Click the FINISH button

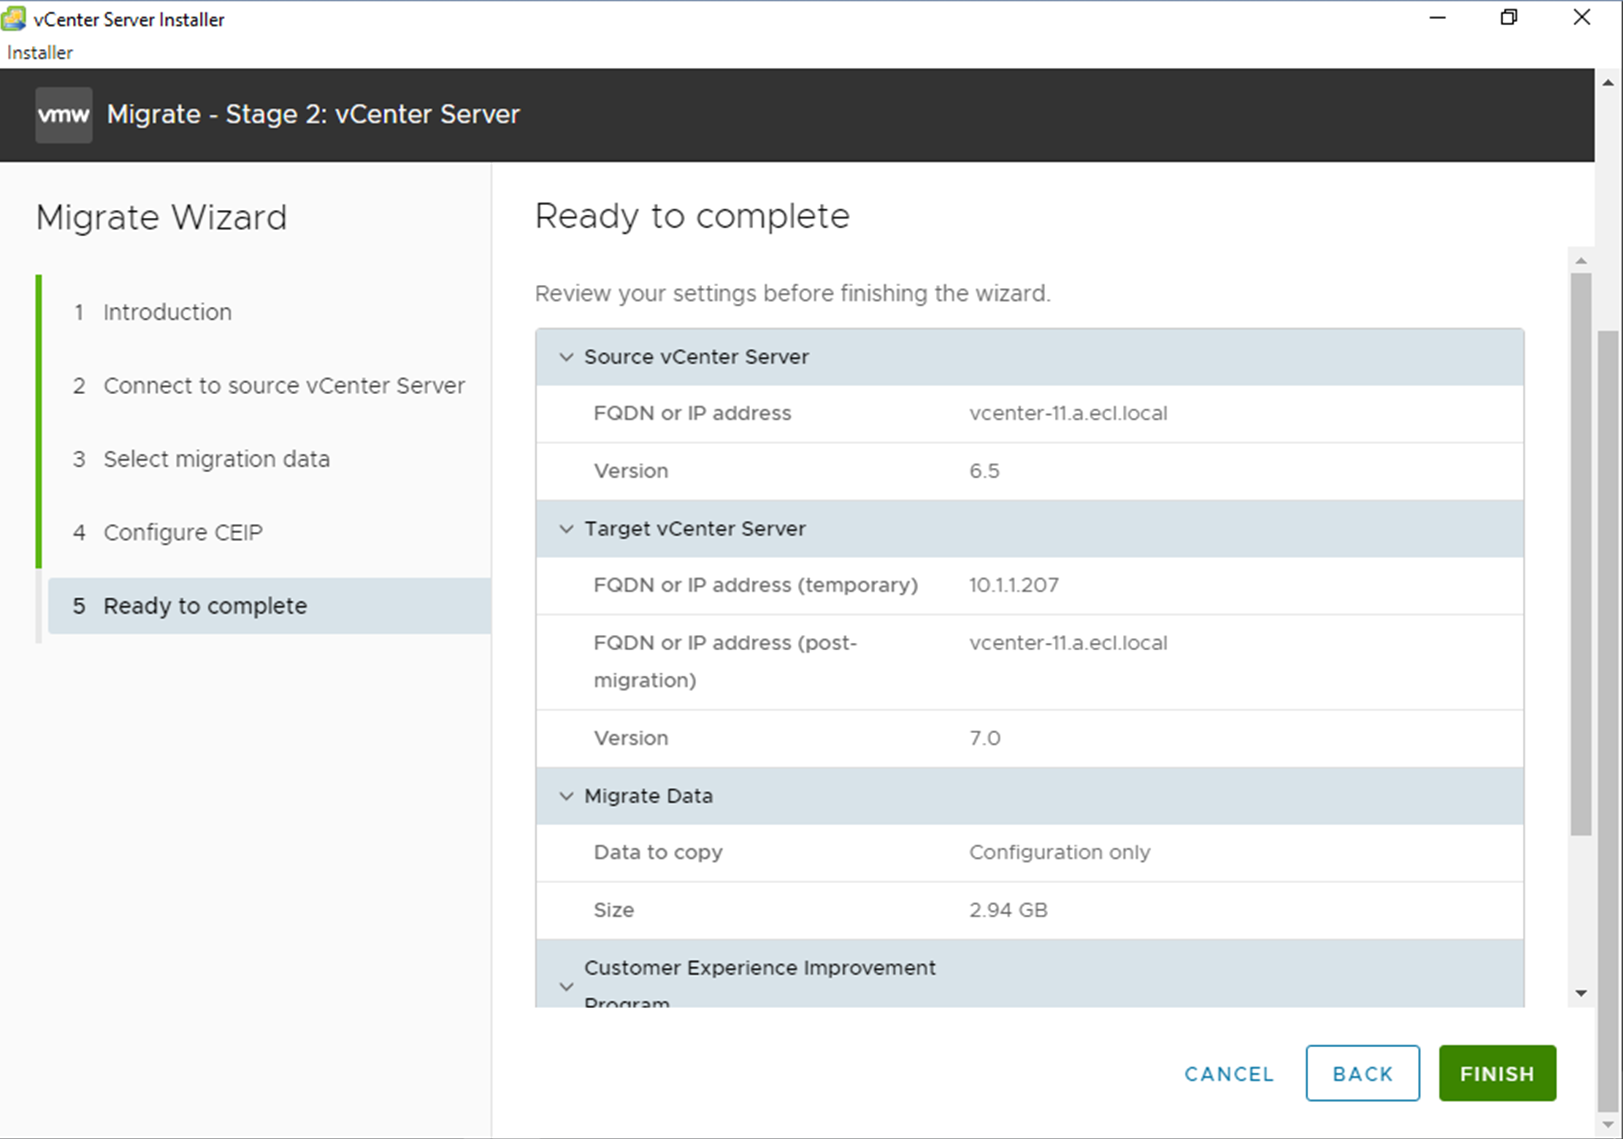(1497, 1073)
